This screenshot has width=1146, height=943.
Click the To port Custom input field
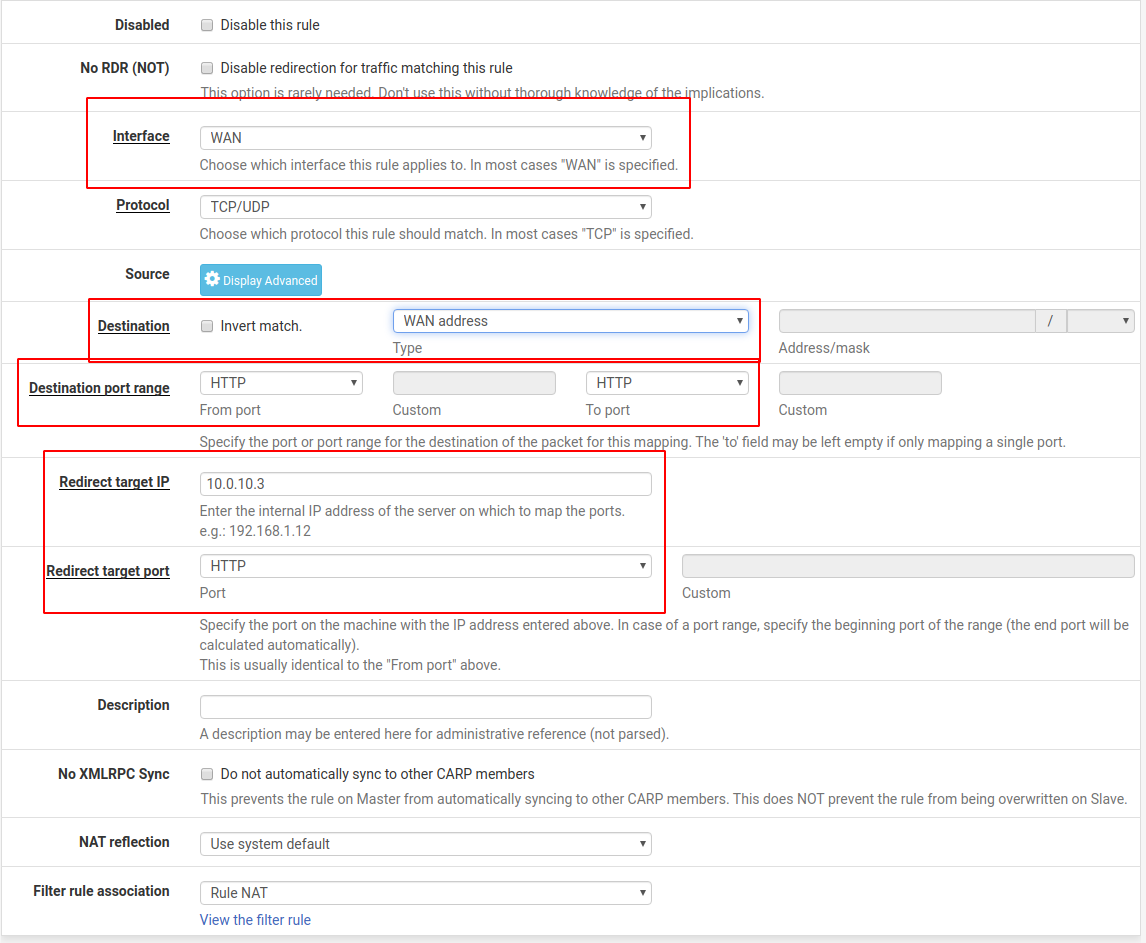coord(860,383)
